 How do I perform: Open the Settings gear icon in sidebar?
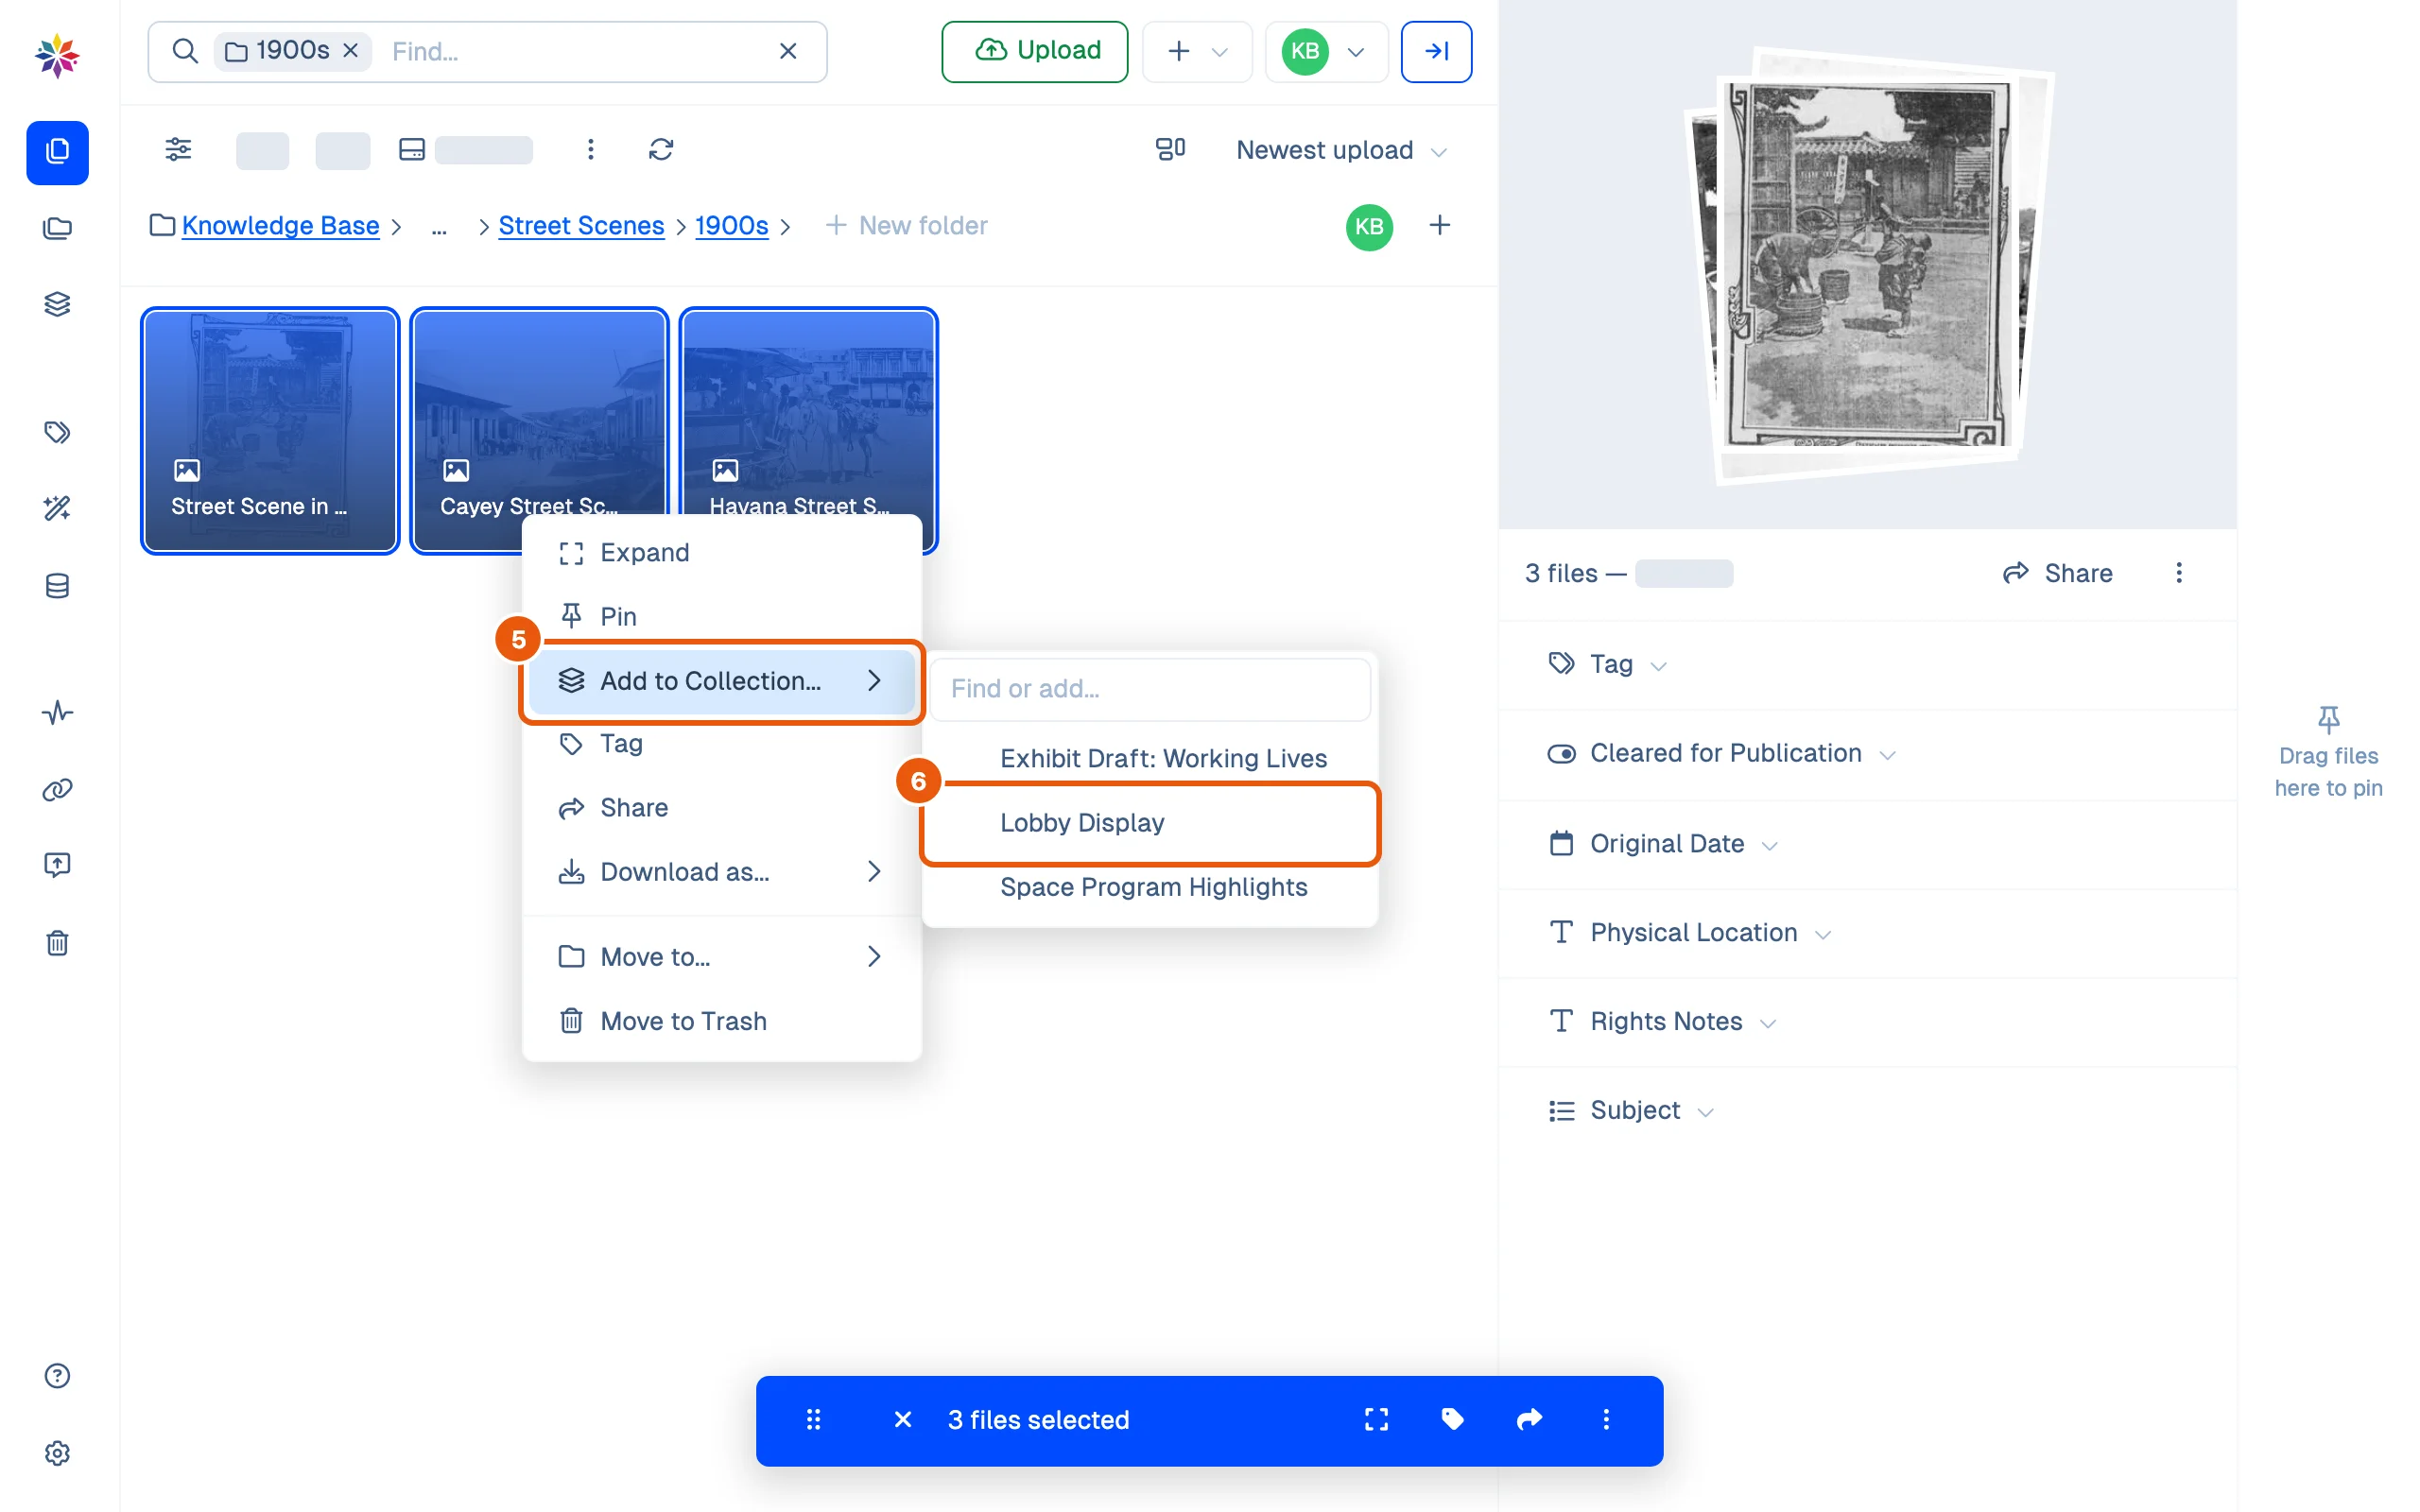point(57,1453)
